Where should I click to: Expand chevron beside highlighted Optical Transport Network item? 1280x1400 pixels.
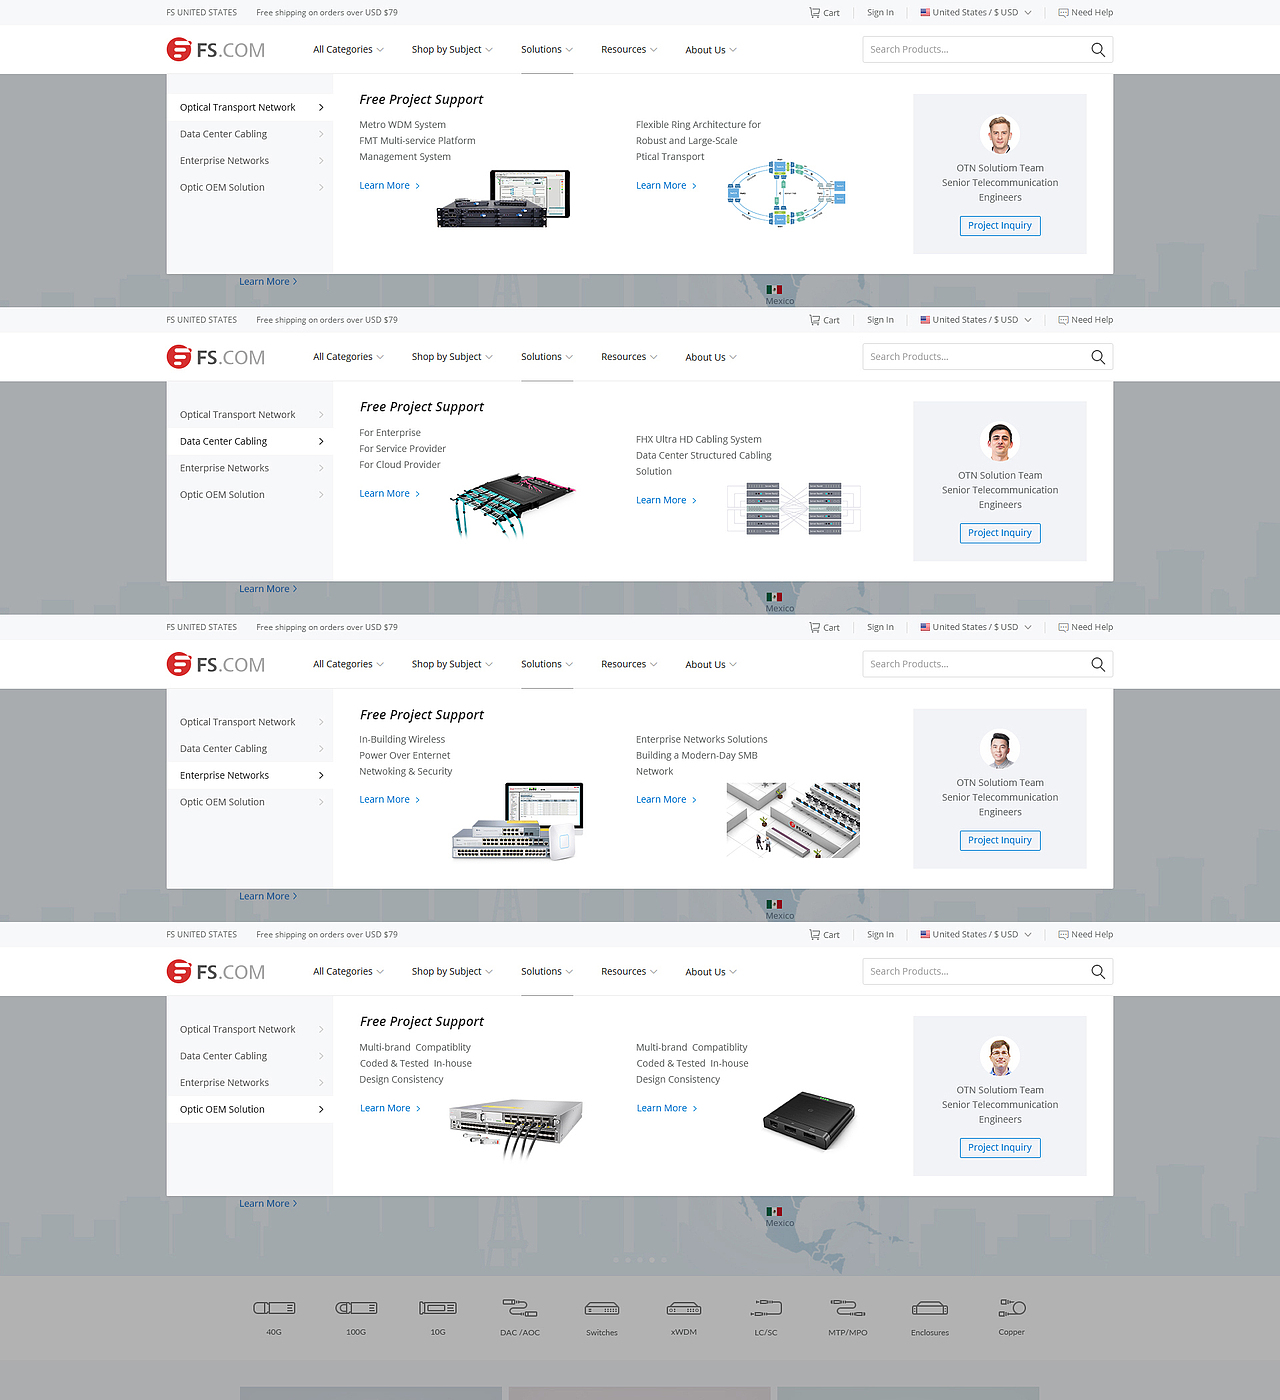coord(321,107)
